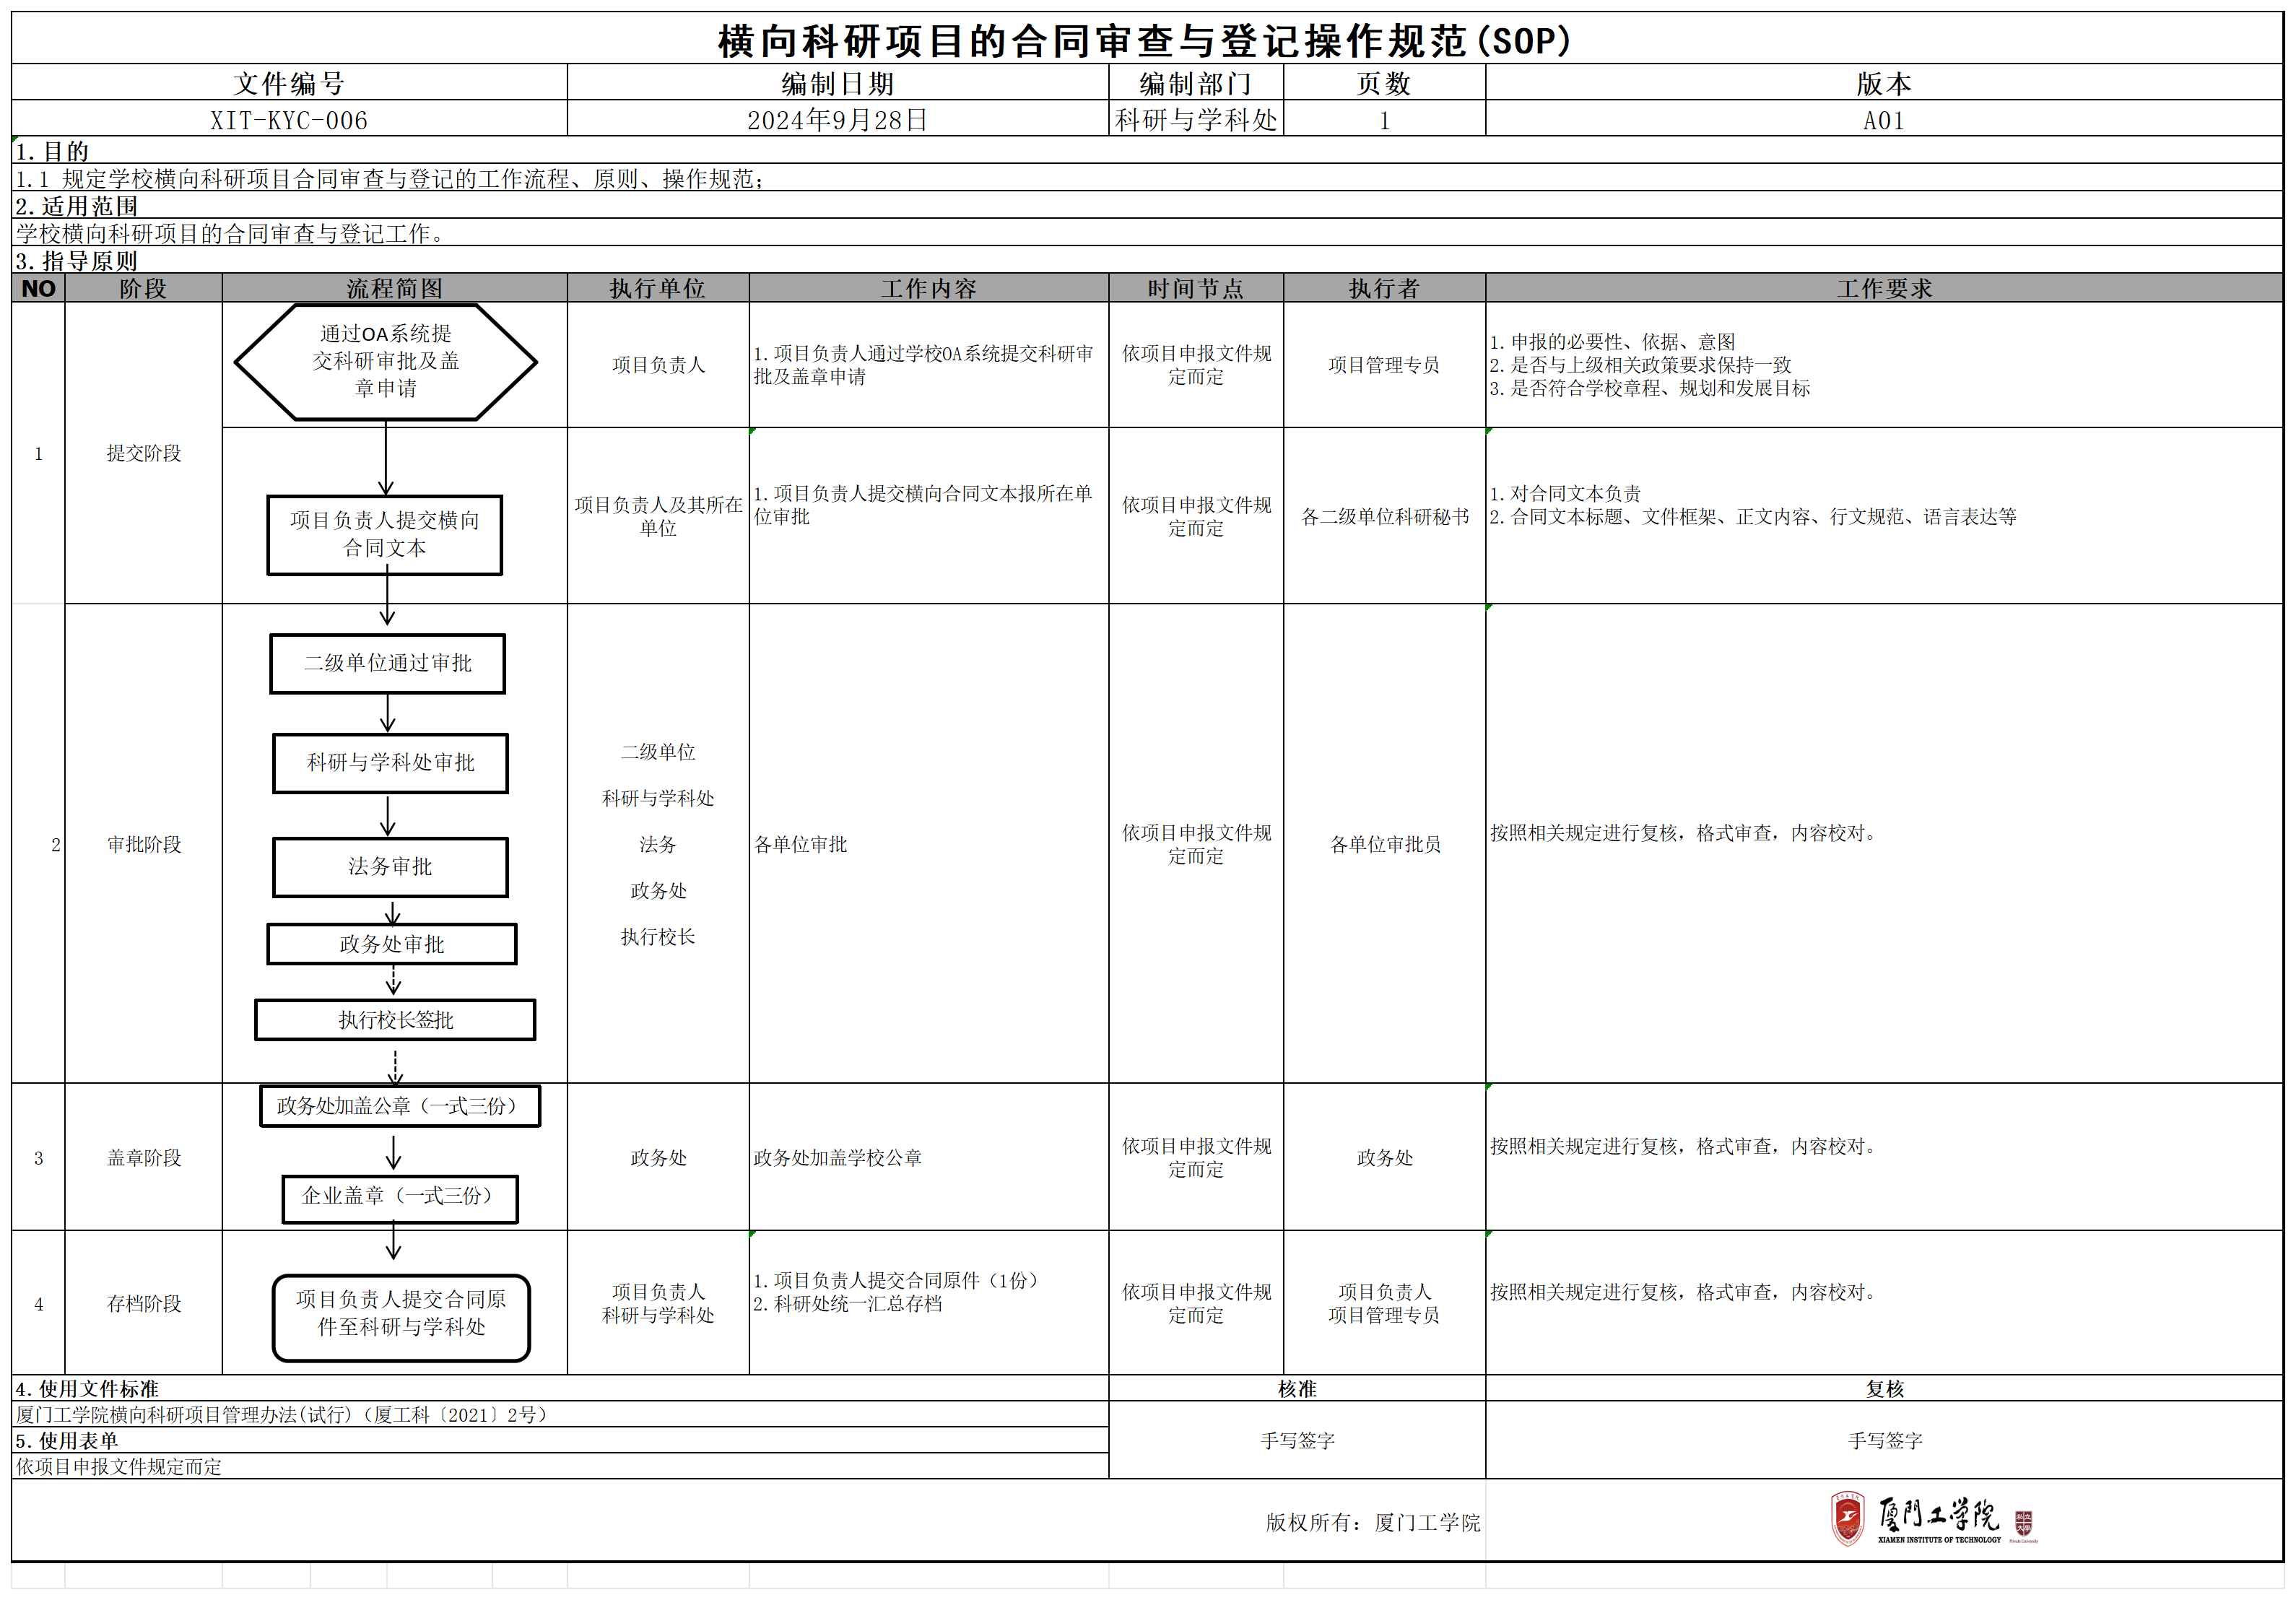Viewport: 2296px width, 1600px height.
Task: Click the 手写签字 cell under 核准
Action: tap(1297, 1440)
